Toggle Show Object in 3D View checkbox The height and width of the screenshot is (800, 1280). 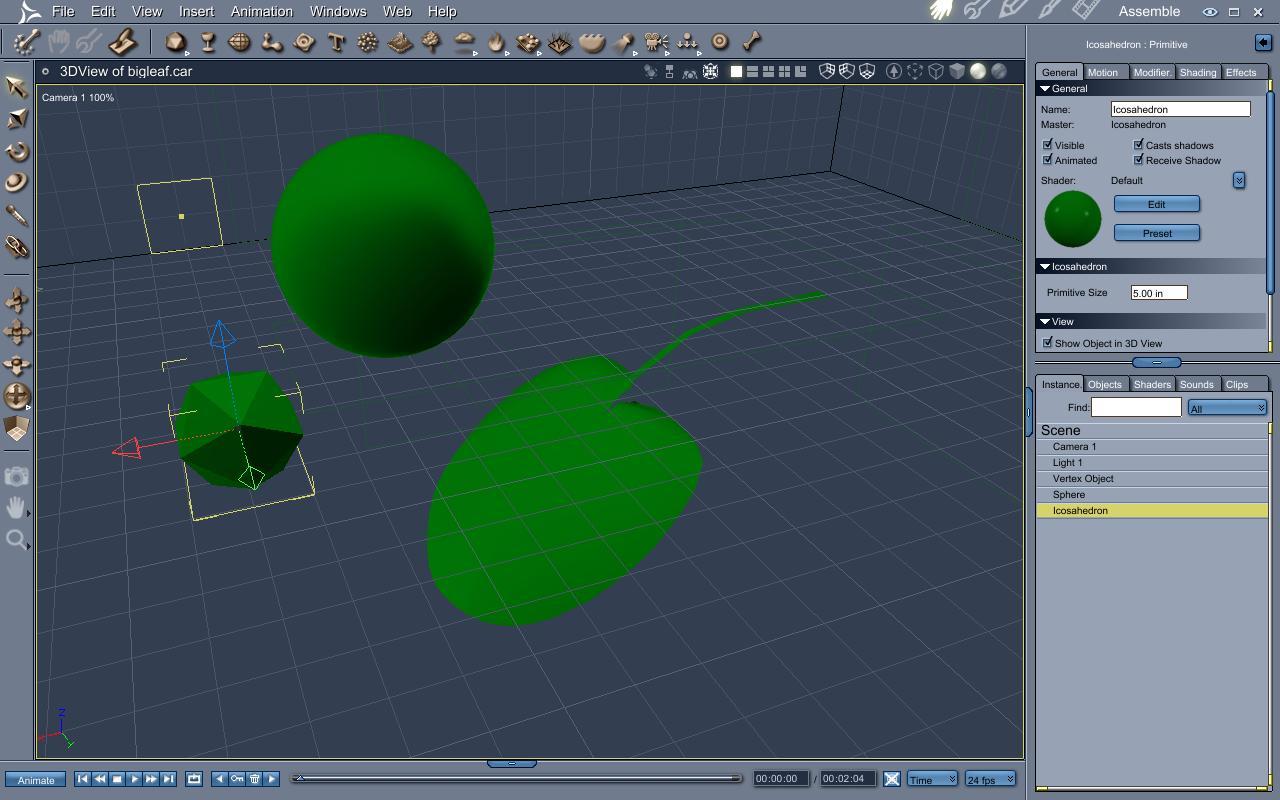[1048, 343]
